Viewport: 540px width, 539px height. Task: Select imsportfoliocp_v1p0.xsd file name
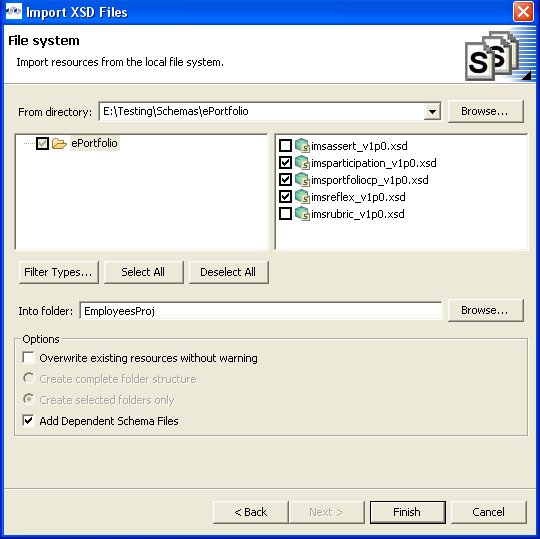(370, 180)
